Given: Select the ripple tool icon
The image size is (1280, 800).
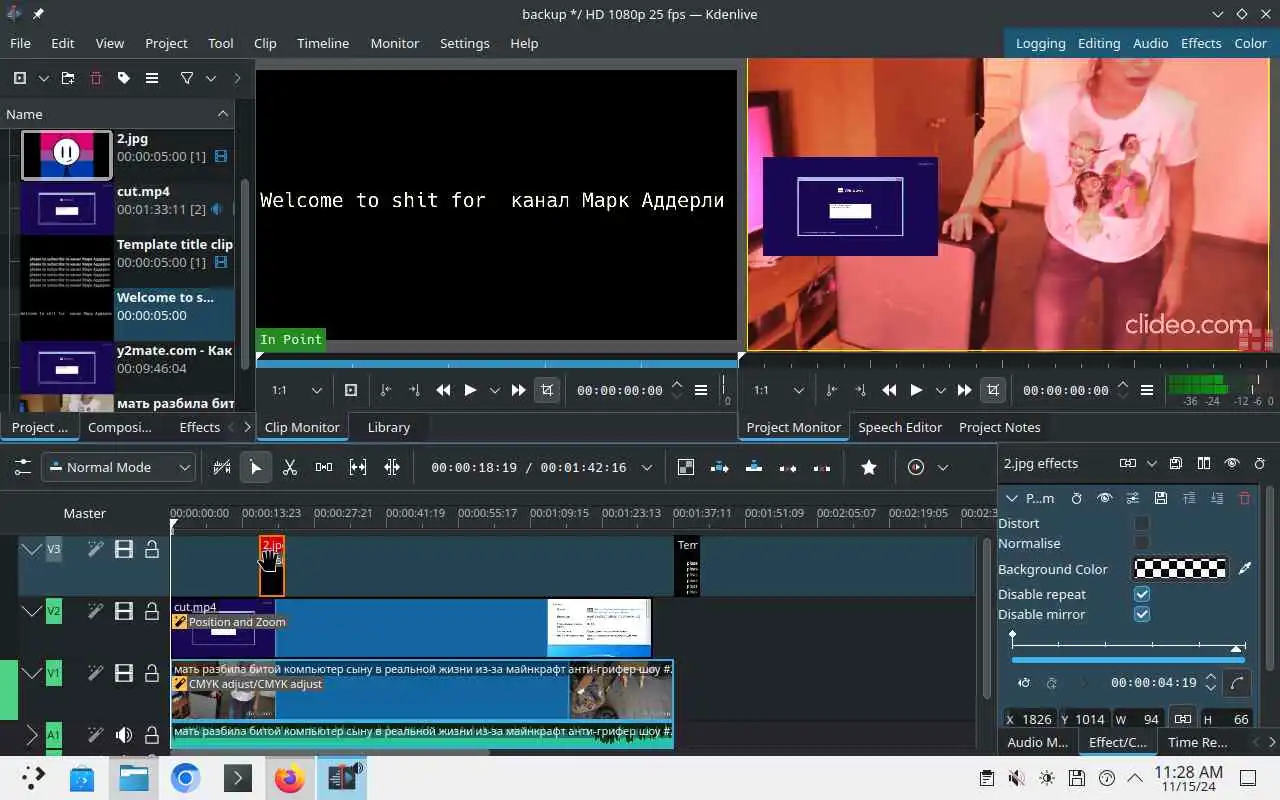Looking at the screenshot, I should coord(392,467).
